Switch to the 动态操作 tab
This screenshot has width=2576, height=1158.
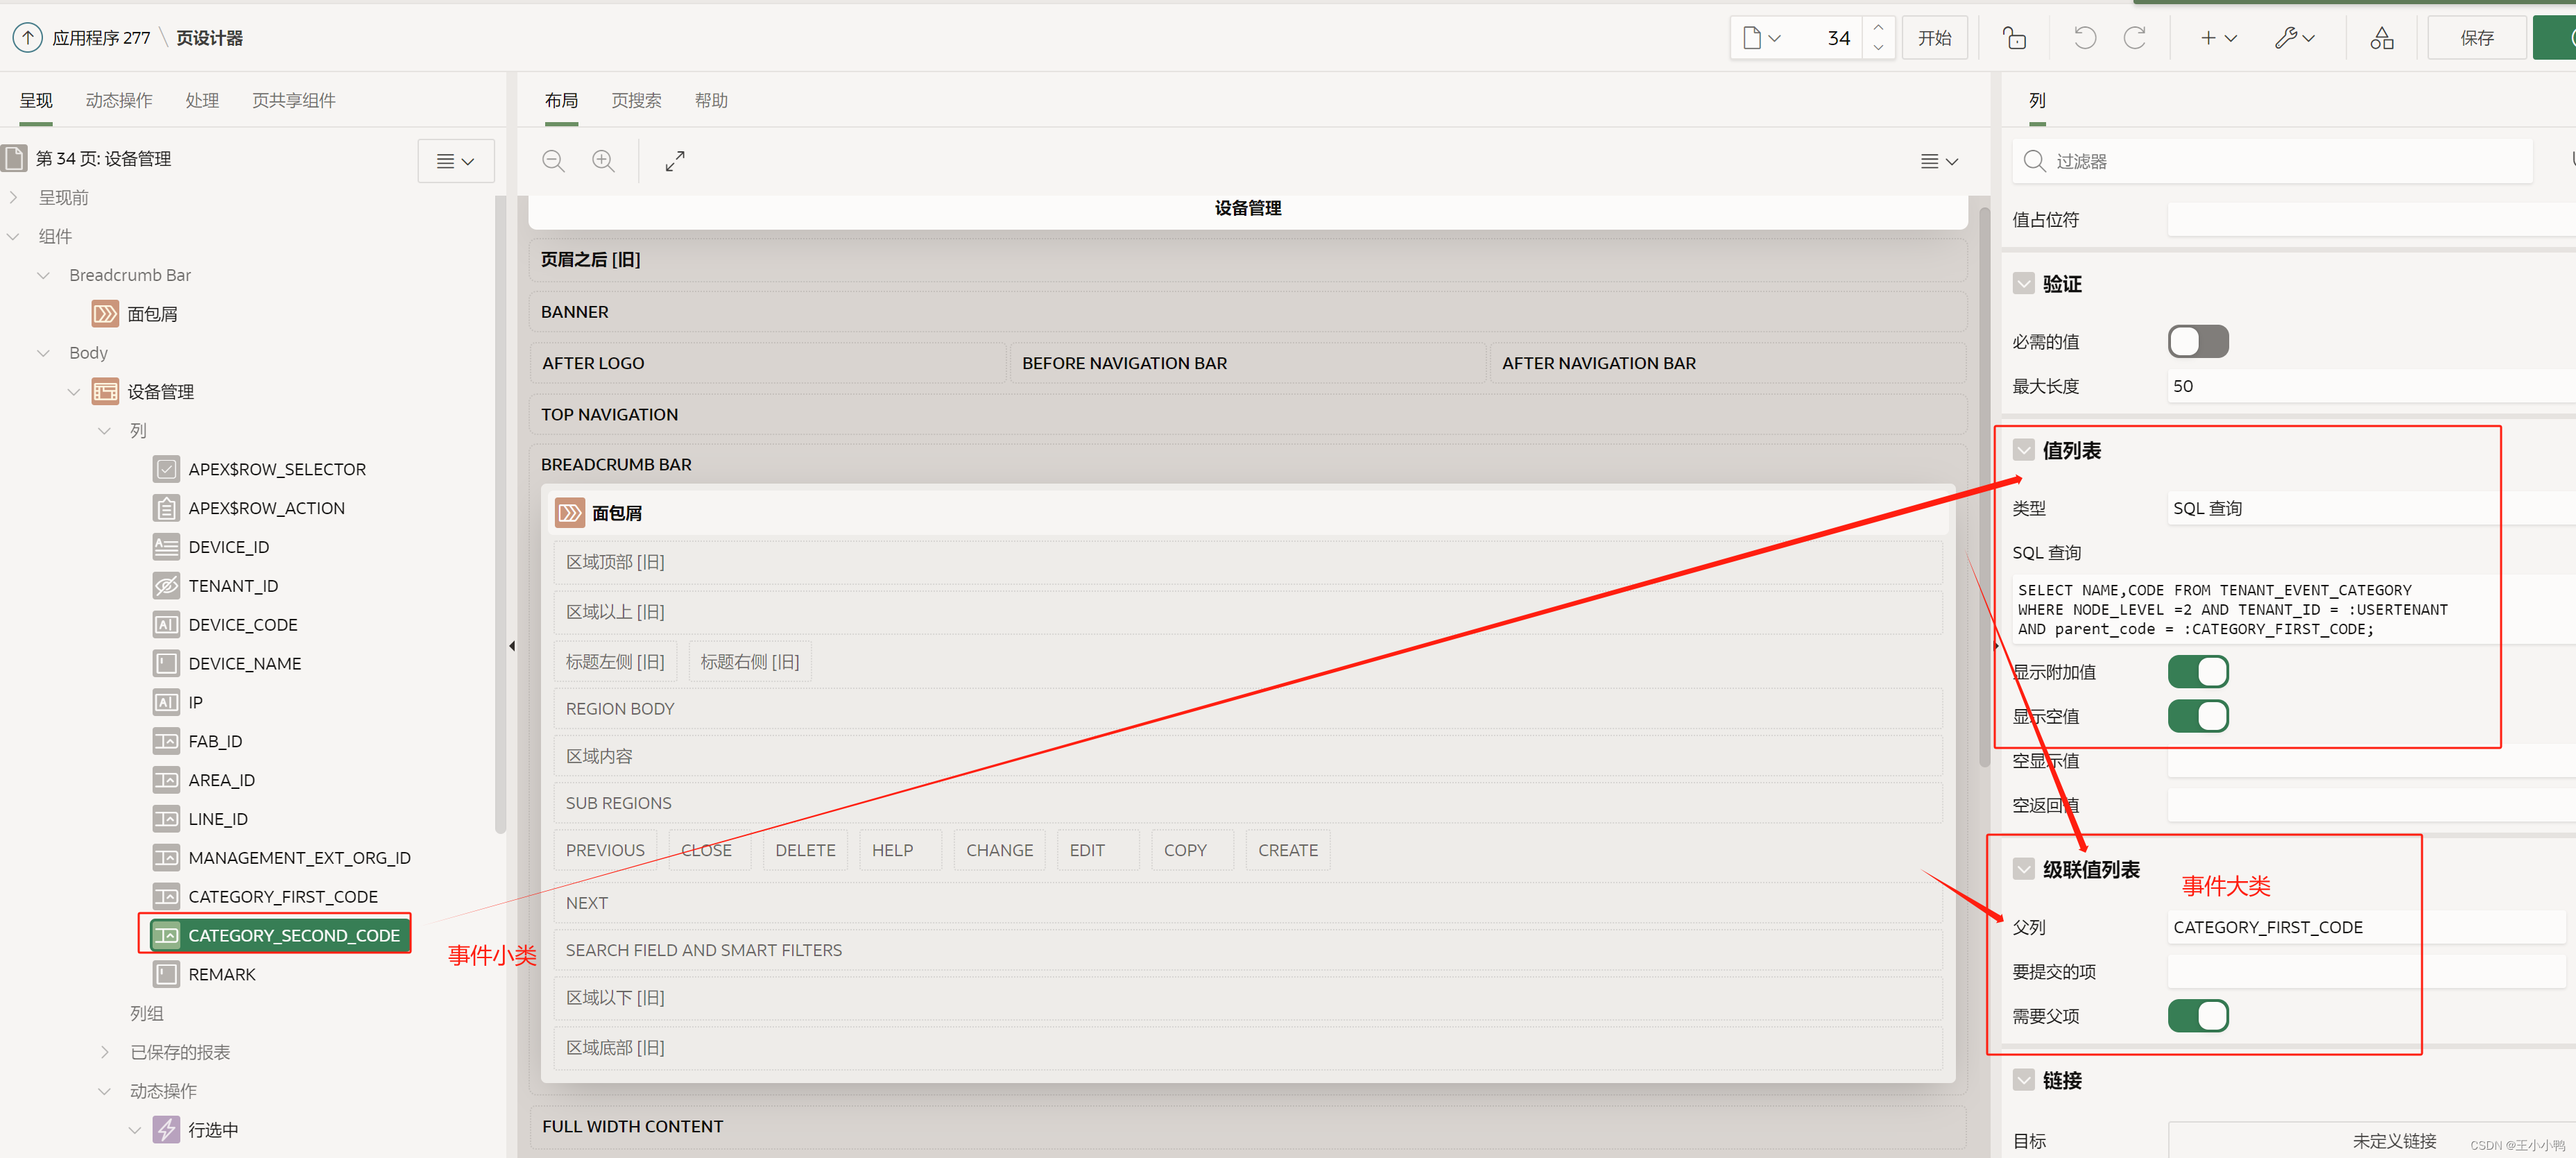(x=119, y=100)
